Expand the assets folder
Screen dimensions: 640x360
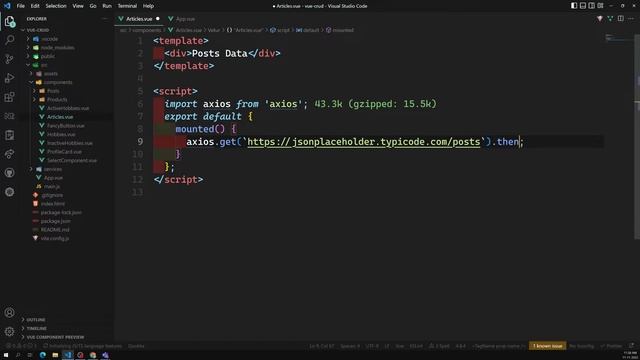51,73
